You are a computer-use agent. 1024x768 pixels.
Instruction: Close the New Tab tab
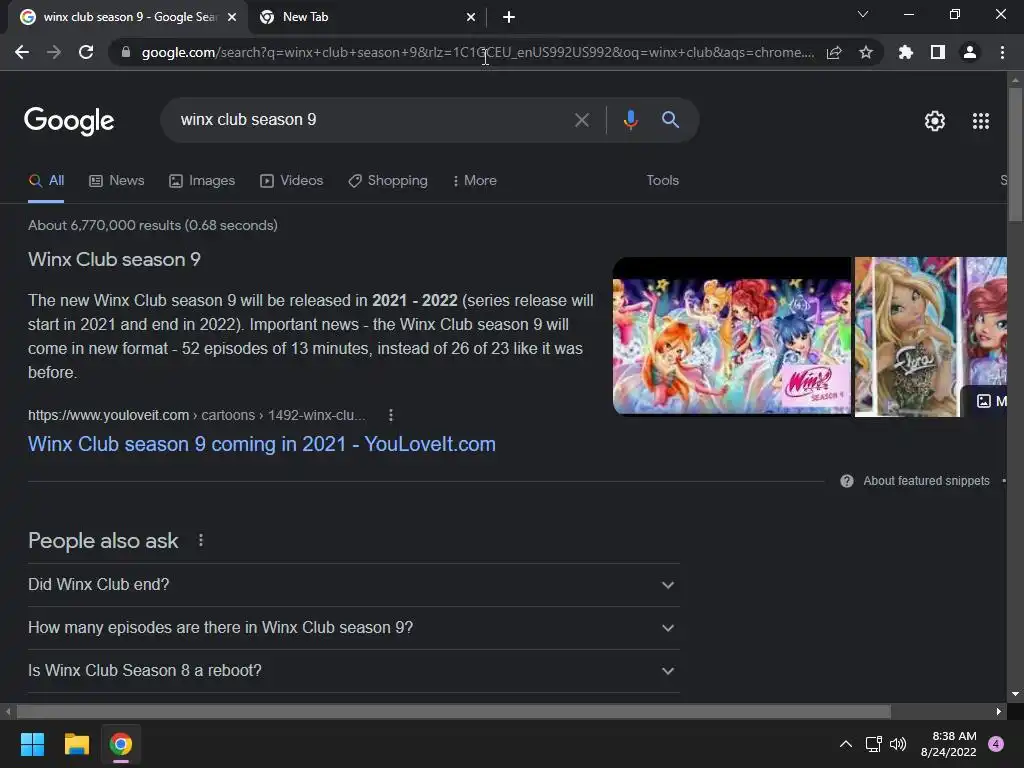coord(471,17)
